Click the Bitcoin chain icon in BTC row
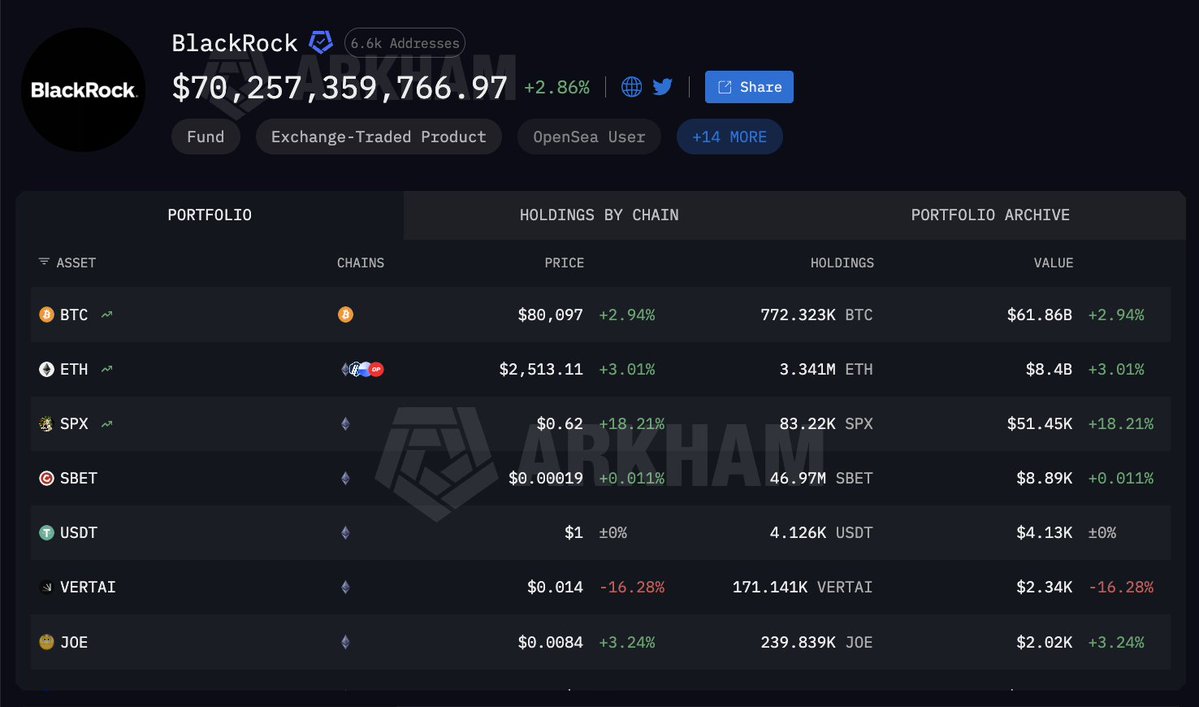 346,314
